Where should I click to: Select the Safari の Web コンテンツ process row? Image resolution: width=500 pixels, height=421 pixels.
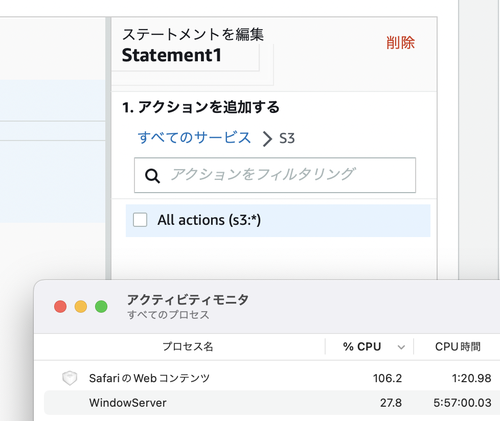point(272,378)
